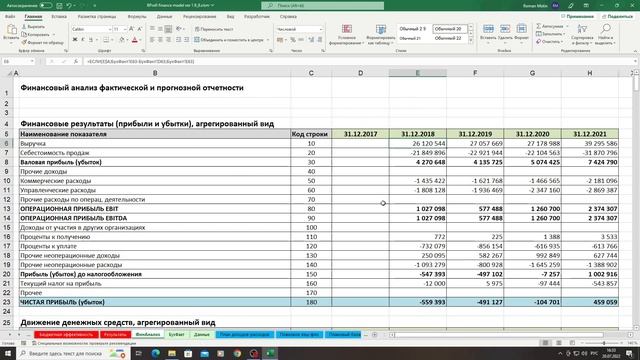Image resolution: width=640 pixels, height=360 pixels.
Task: Toggle the AutoSave switch in title bar
Action: tap(45, 6)
